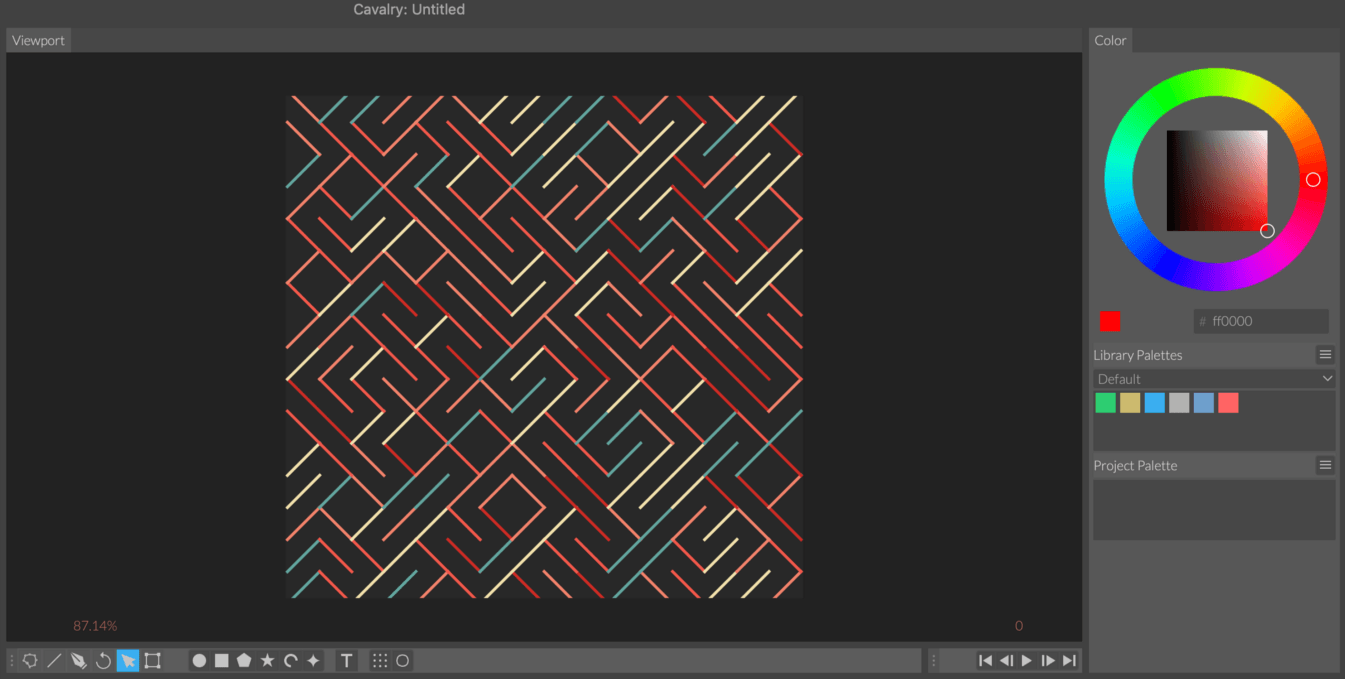Viewport: 1345px width, 679px height.
Task: Enable the Frame/Artboard tool
Action: (x=153, y=660)
